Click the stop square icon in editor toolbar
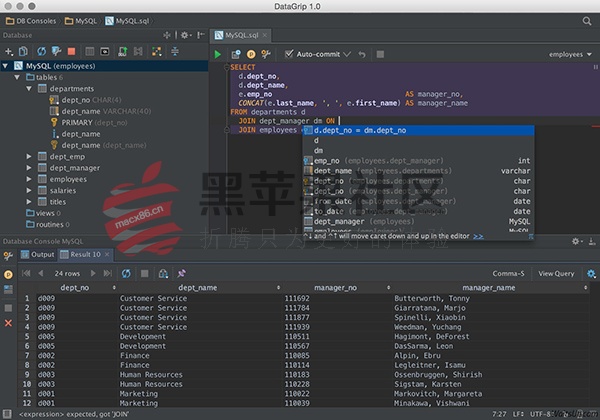The height and width of the screenshot is (420, 600). (380, 54)
